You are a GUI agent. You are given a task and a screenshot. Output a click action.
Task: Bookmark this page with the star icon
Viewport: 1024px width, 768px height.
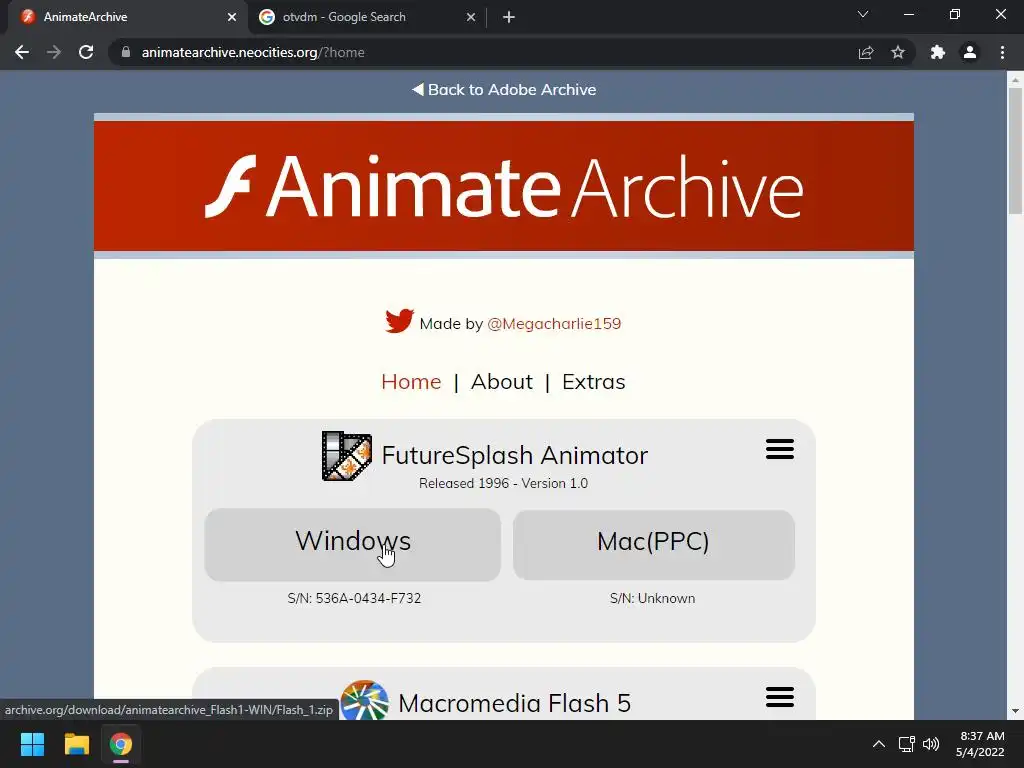pyautogui.click(x=898, y=52)
